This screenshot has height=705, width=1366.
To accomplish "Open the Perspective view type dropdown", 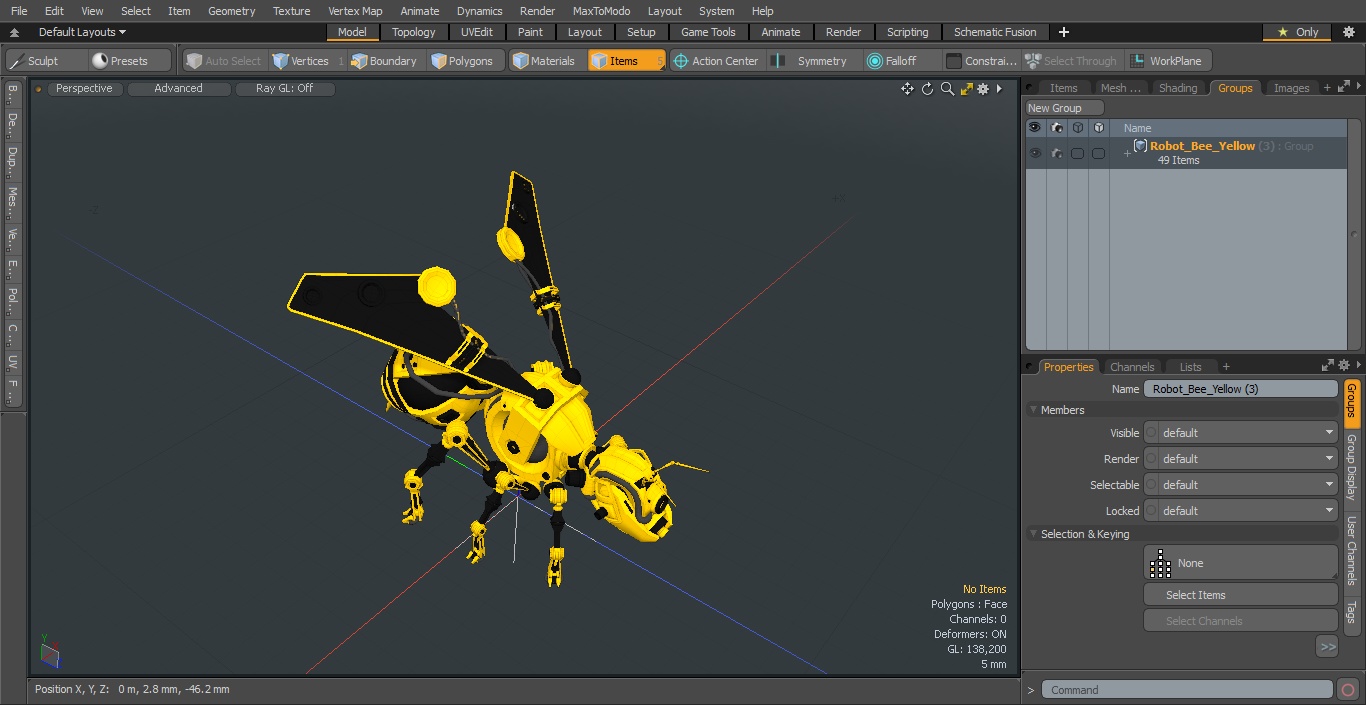I will pyautogui.click(x=85, y=89).
